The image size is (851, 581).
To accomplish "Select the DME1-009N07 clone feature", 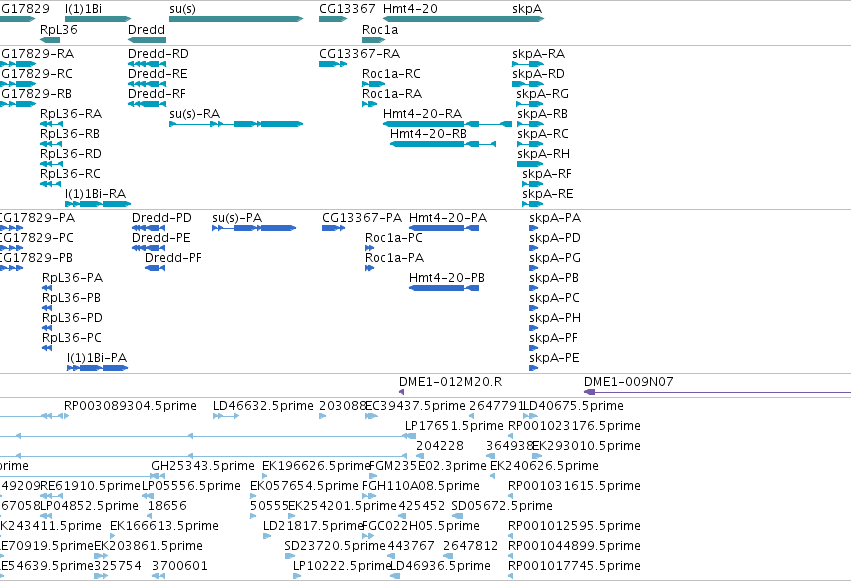I will click(x=717, y=392).
